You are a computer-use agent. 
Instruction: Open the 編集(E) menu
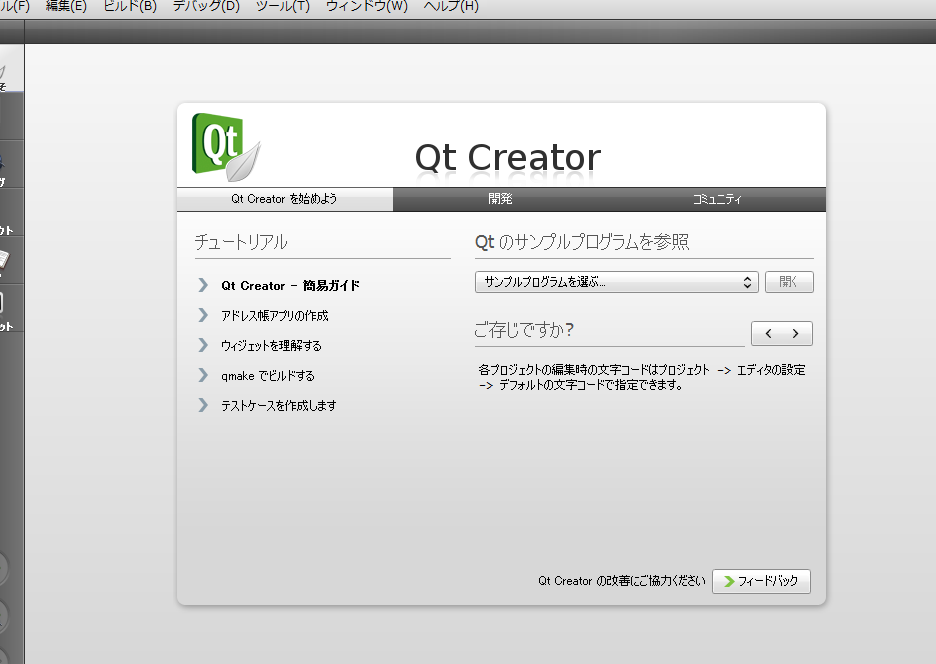66,7
